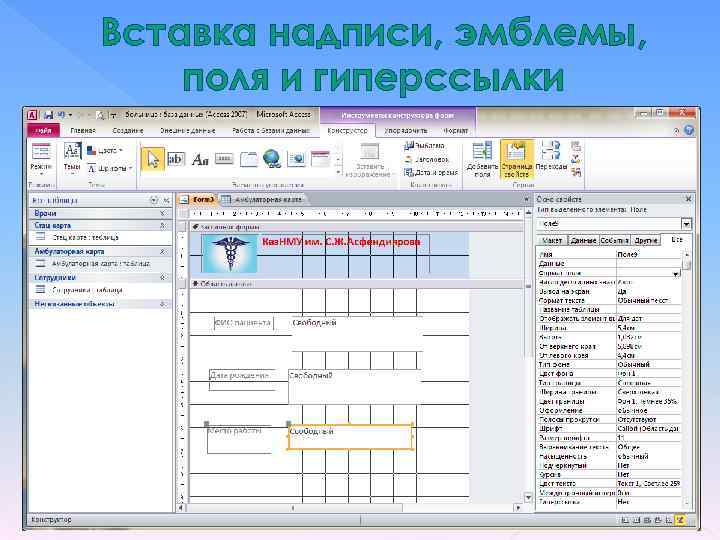The height and width of the screenshot is (540, 720).
Task: Expand the Несвязанные объекты group
Action: (162, 304)
